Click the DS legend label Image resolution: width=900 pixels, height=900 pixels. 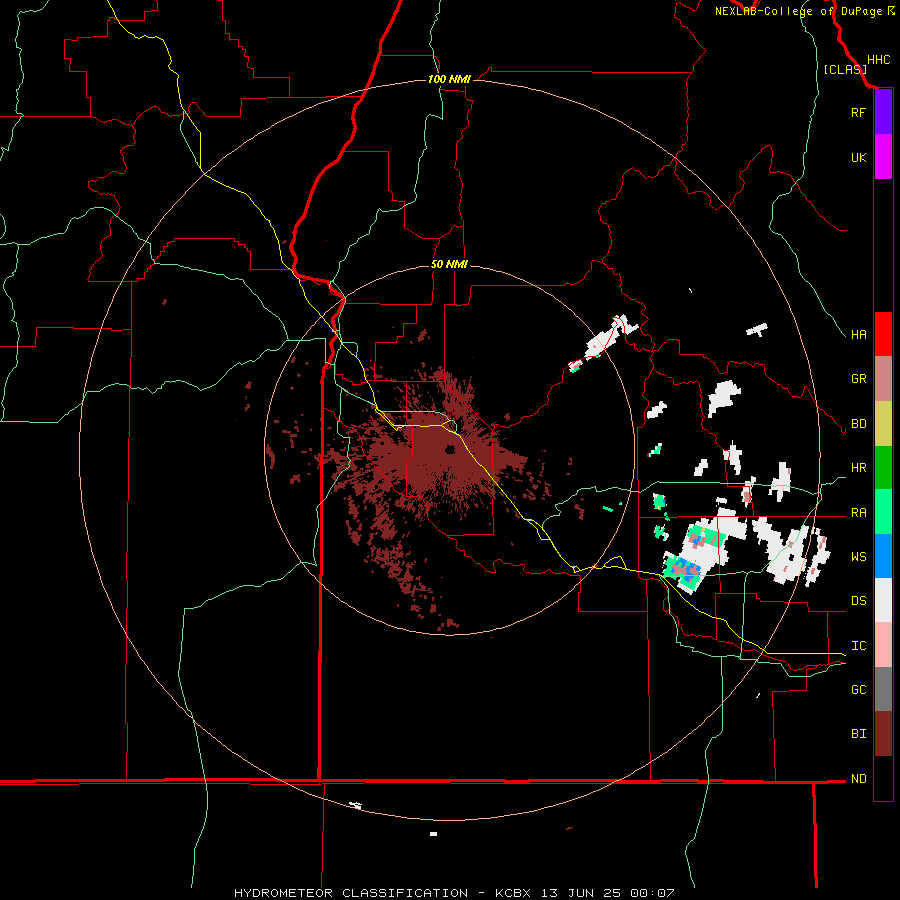pos(858,601)
